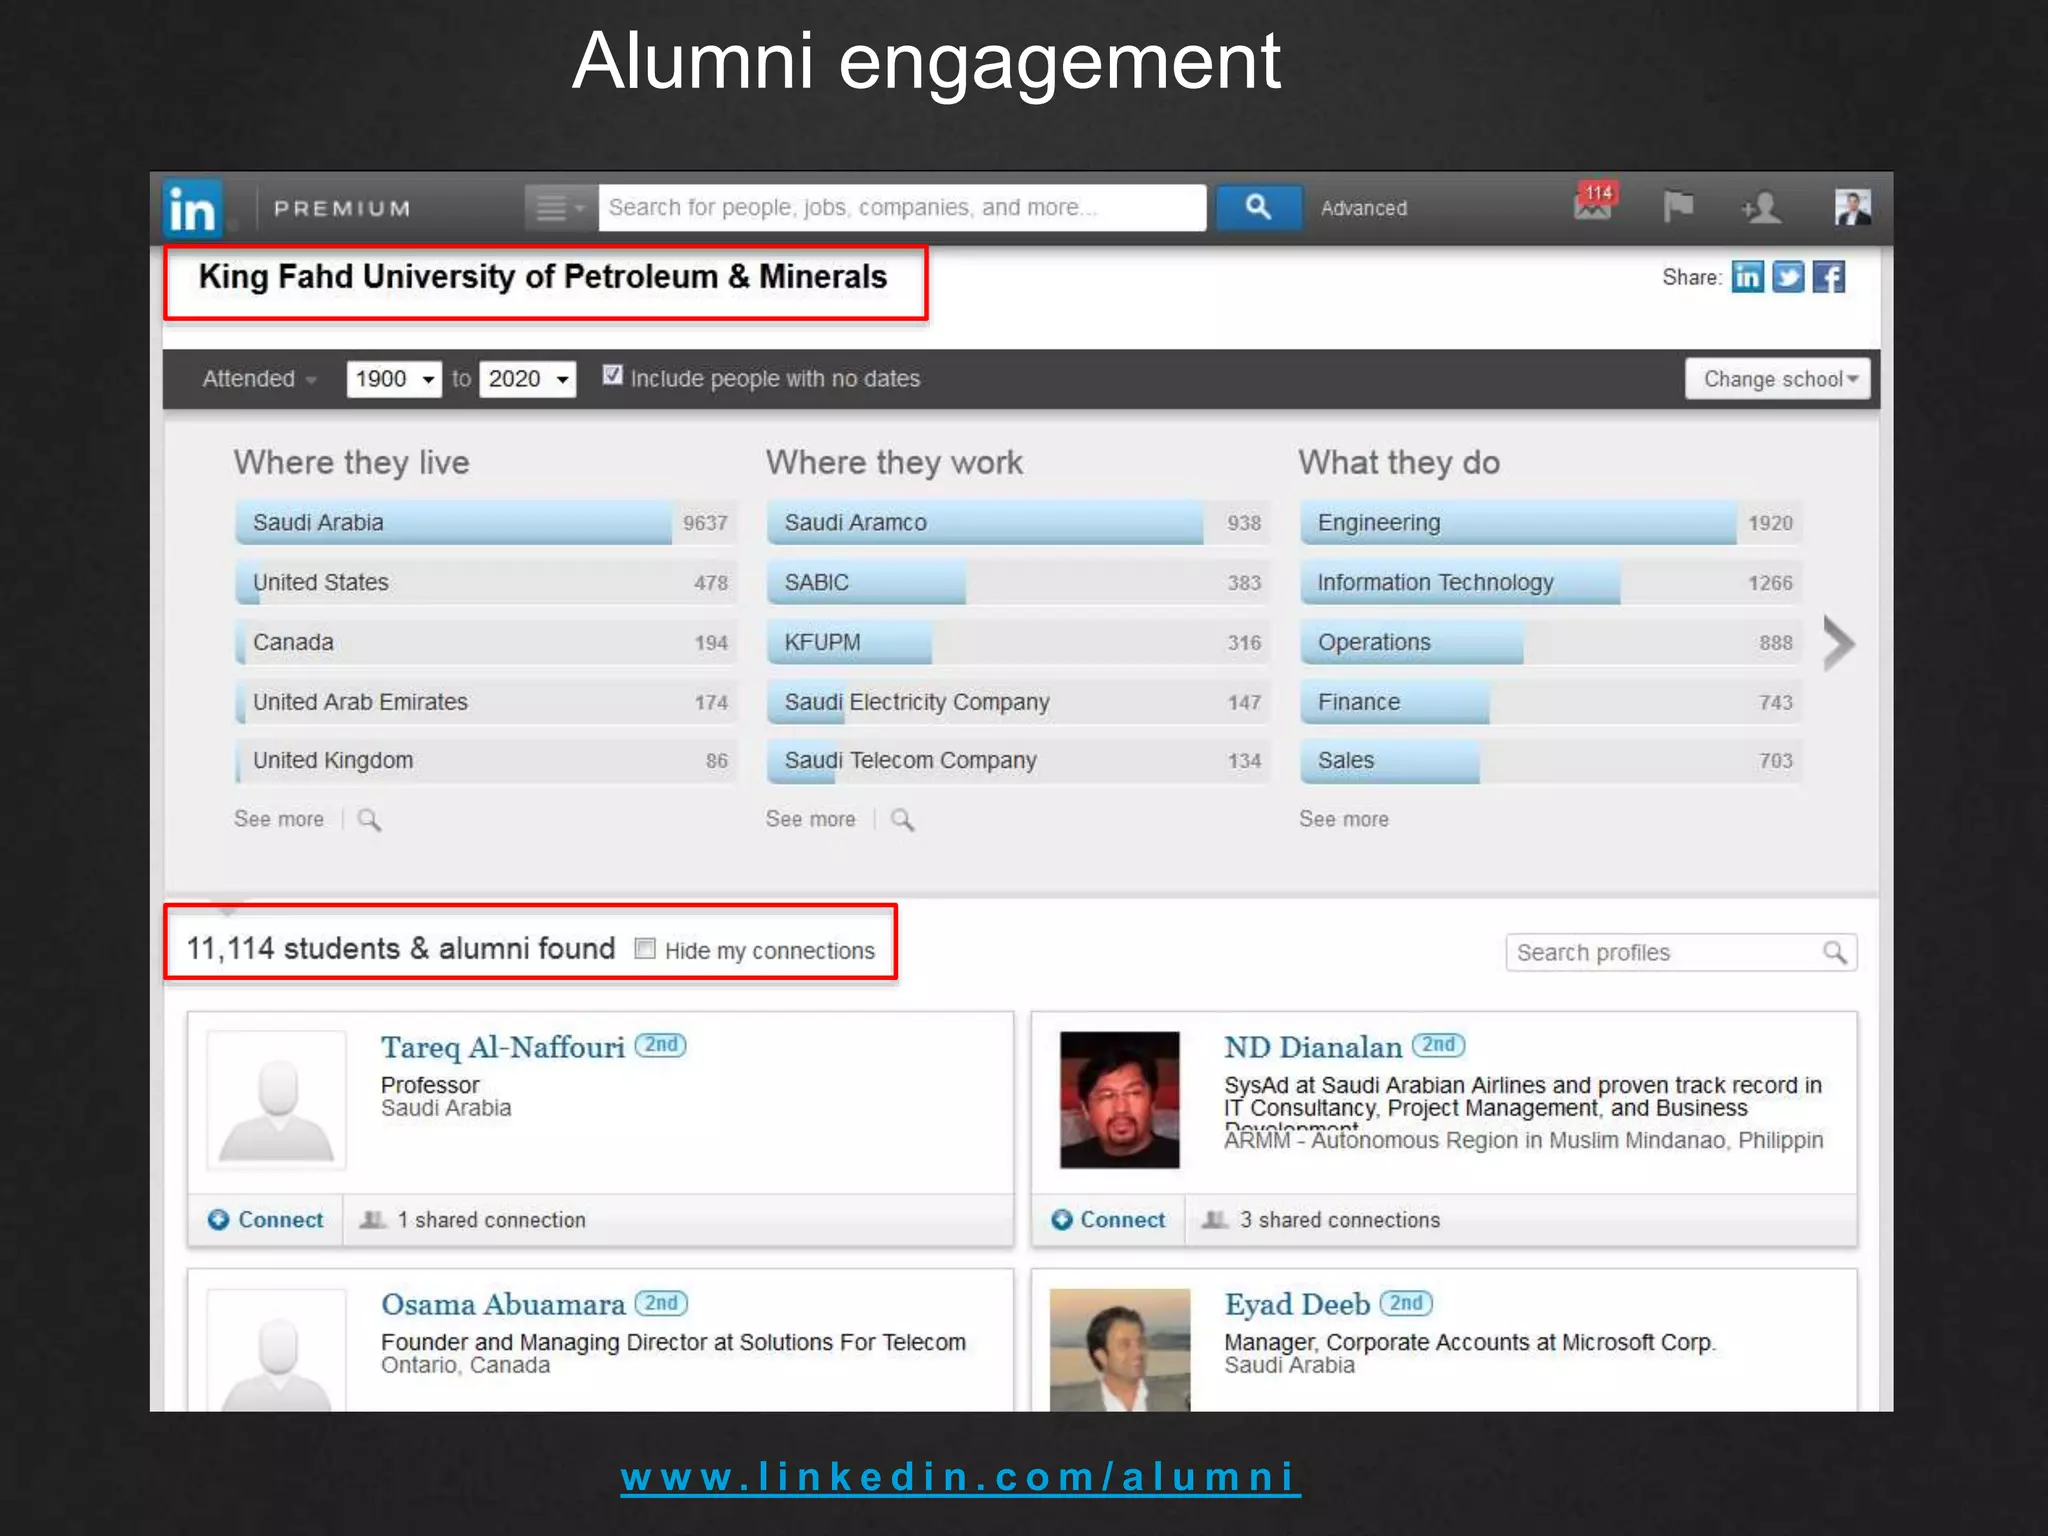The image size is (2048, 1536).
Task: Open ND Dianalan profile name link
Action: coord(1313,1047)
